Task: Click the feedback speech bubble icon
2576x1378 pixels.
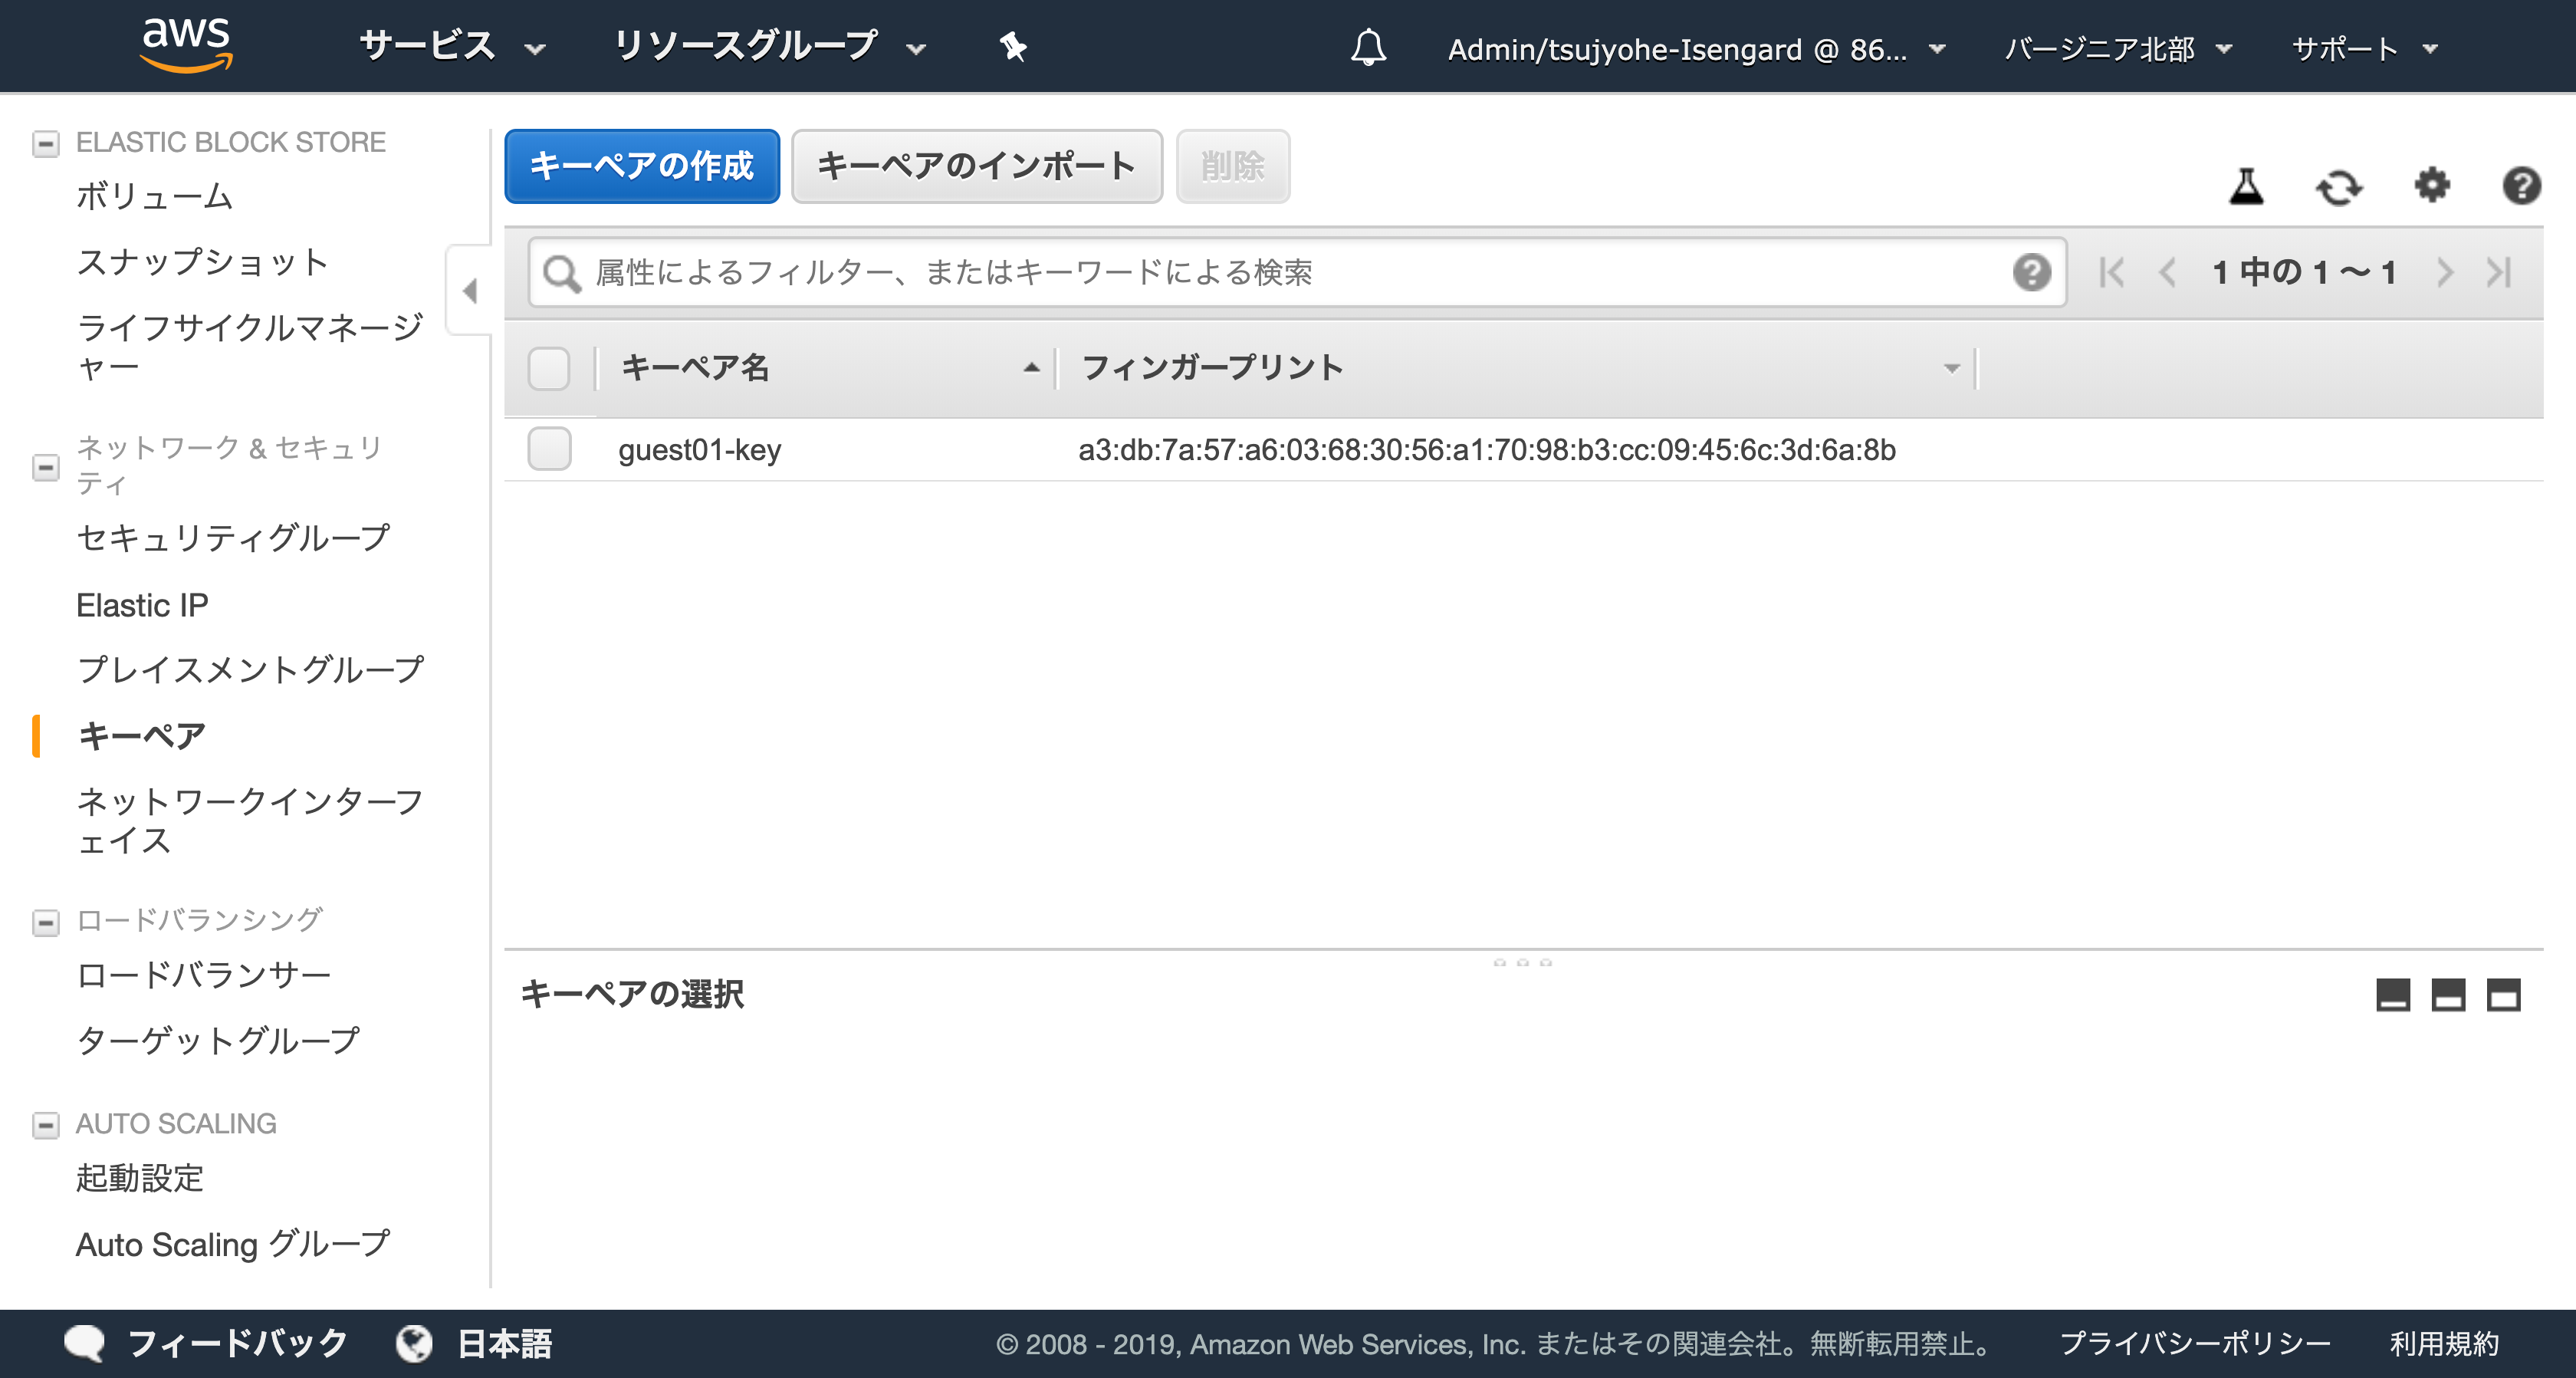Action: point(85,1343)
